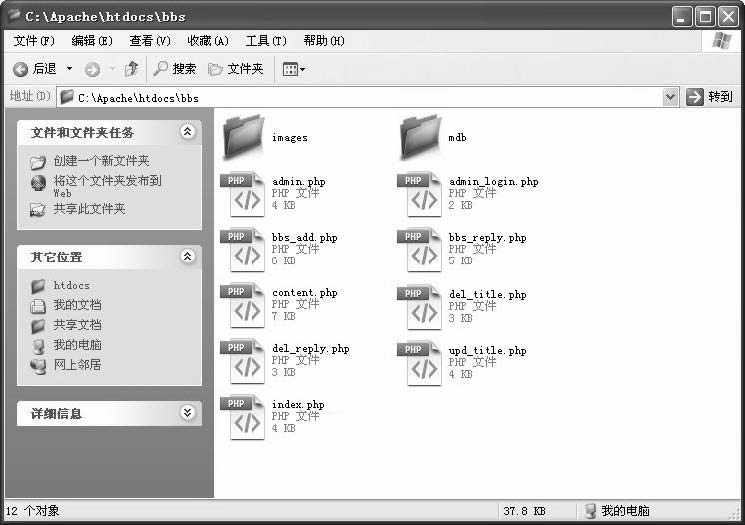Open the Back button history dropdown
The height and width of the screenshot is (525, 745).
pos(69,69)
